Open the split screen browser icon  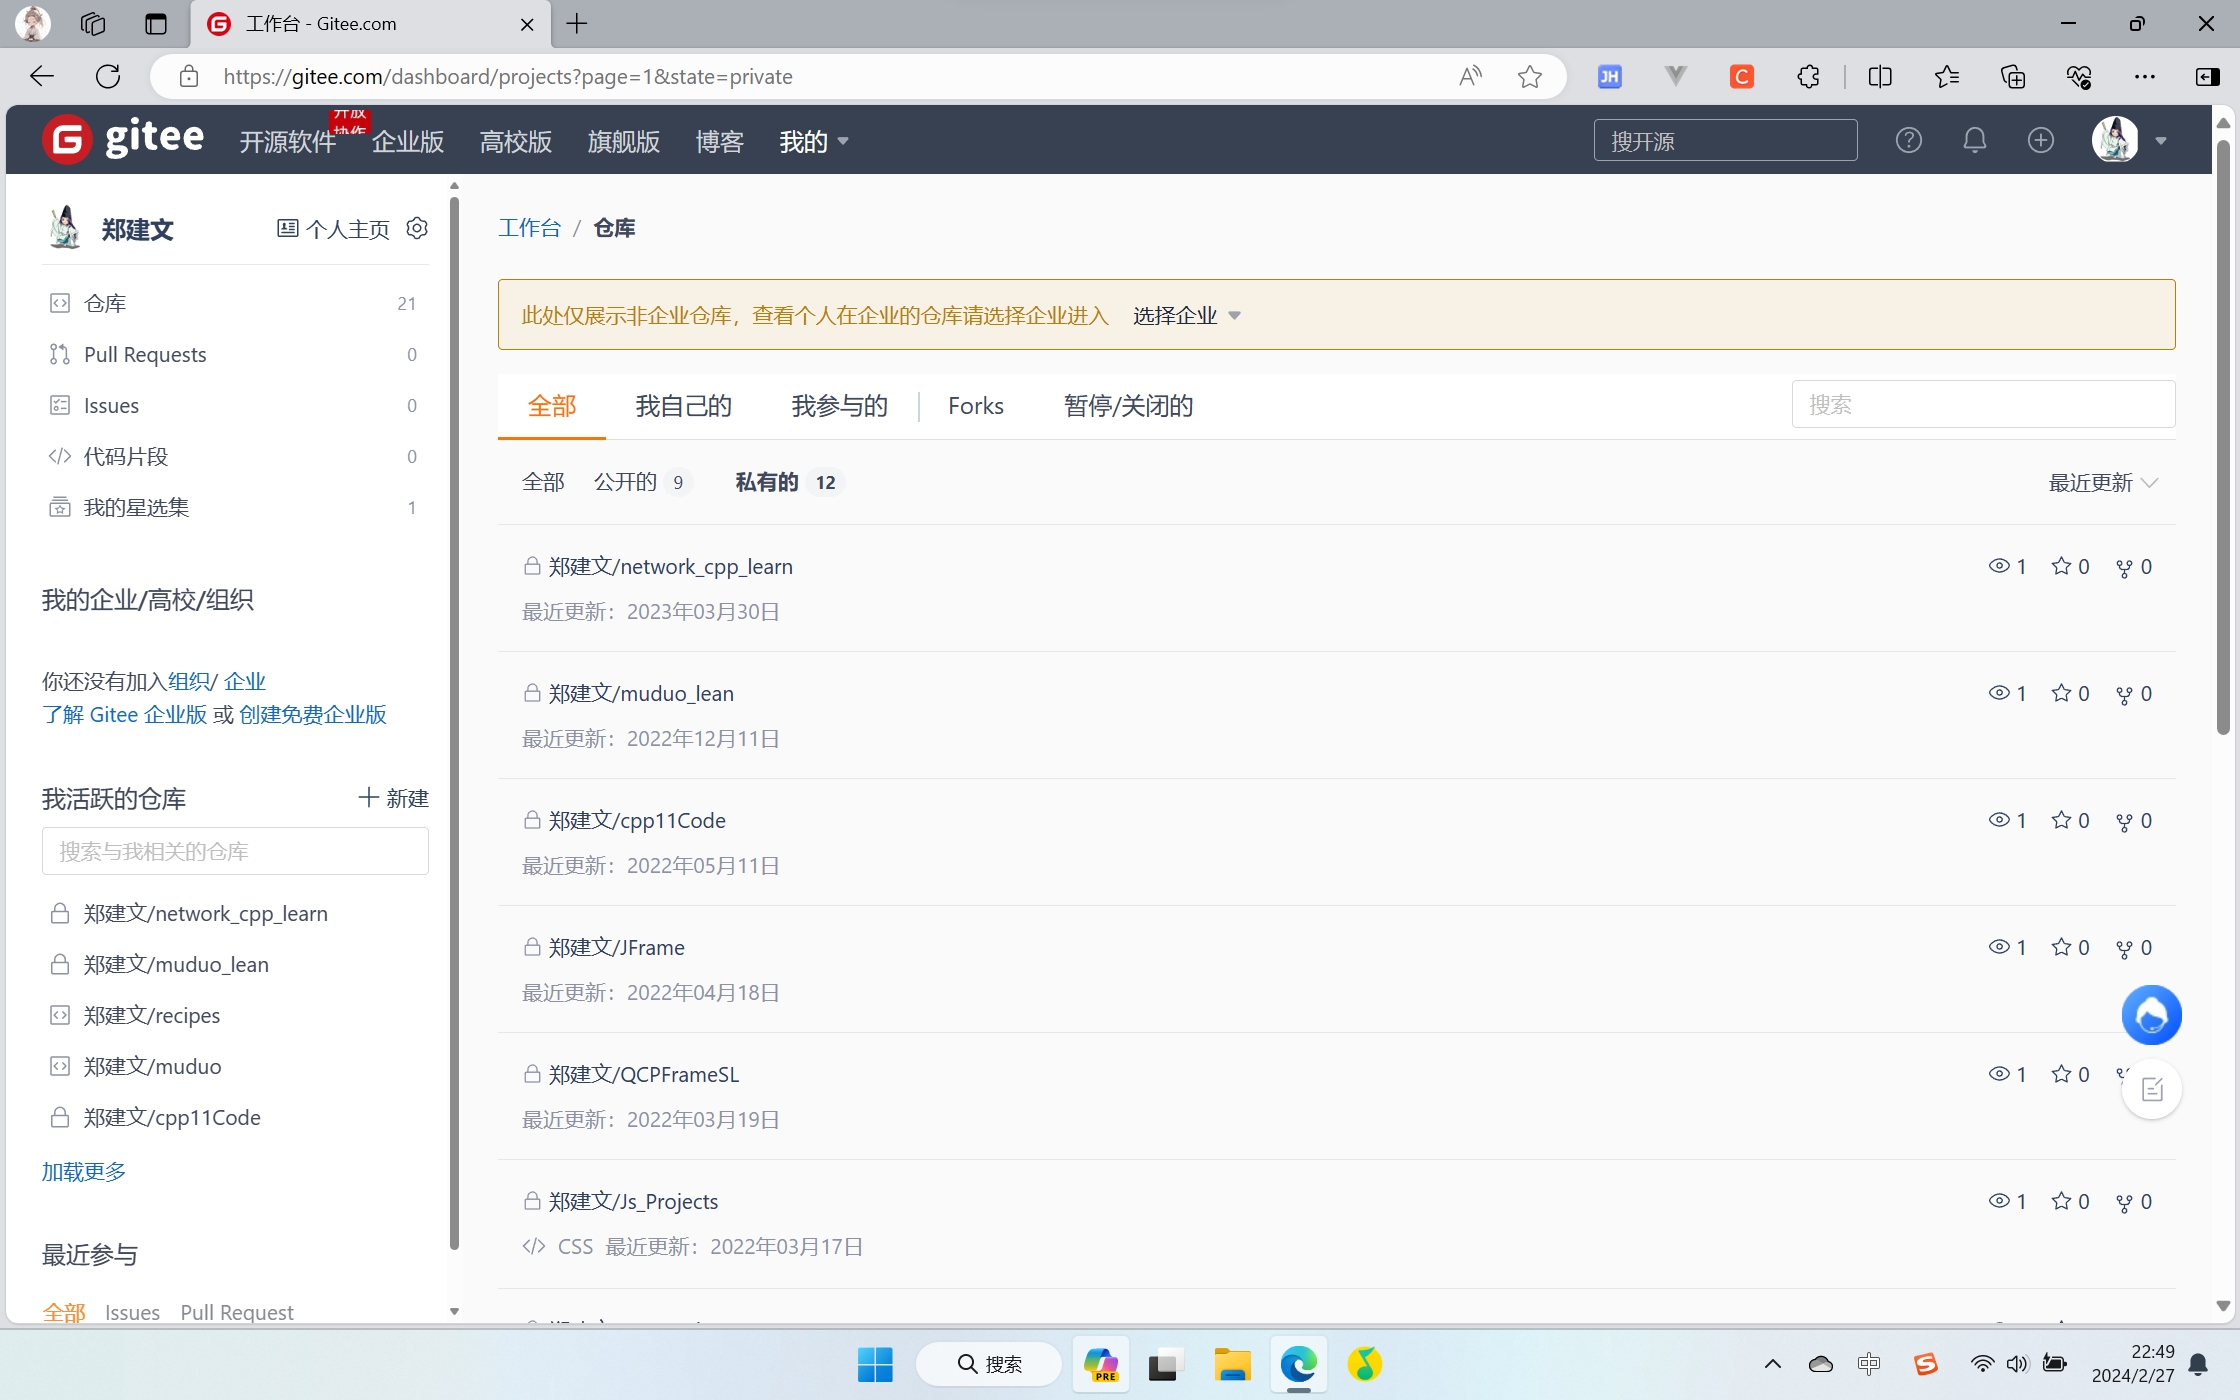[x=1880, y=76]
